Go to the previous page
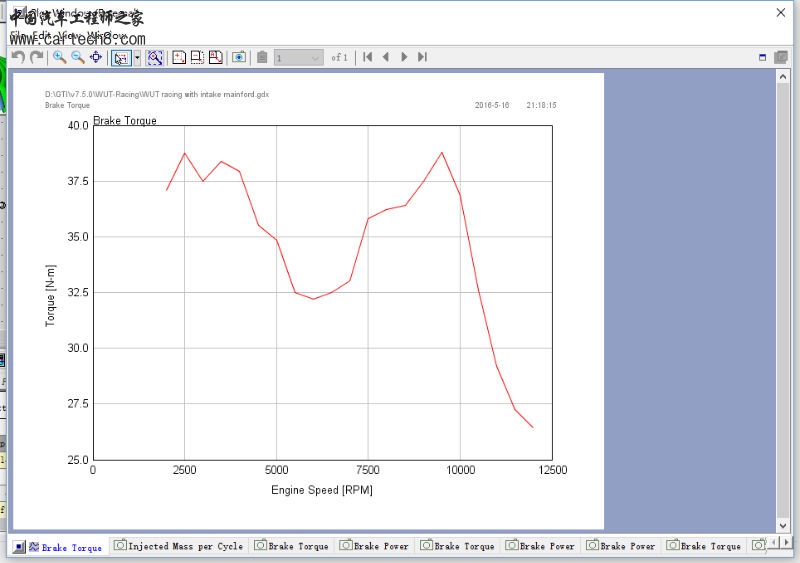800x563 pixels. pos(386,57)
